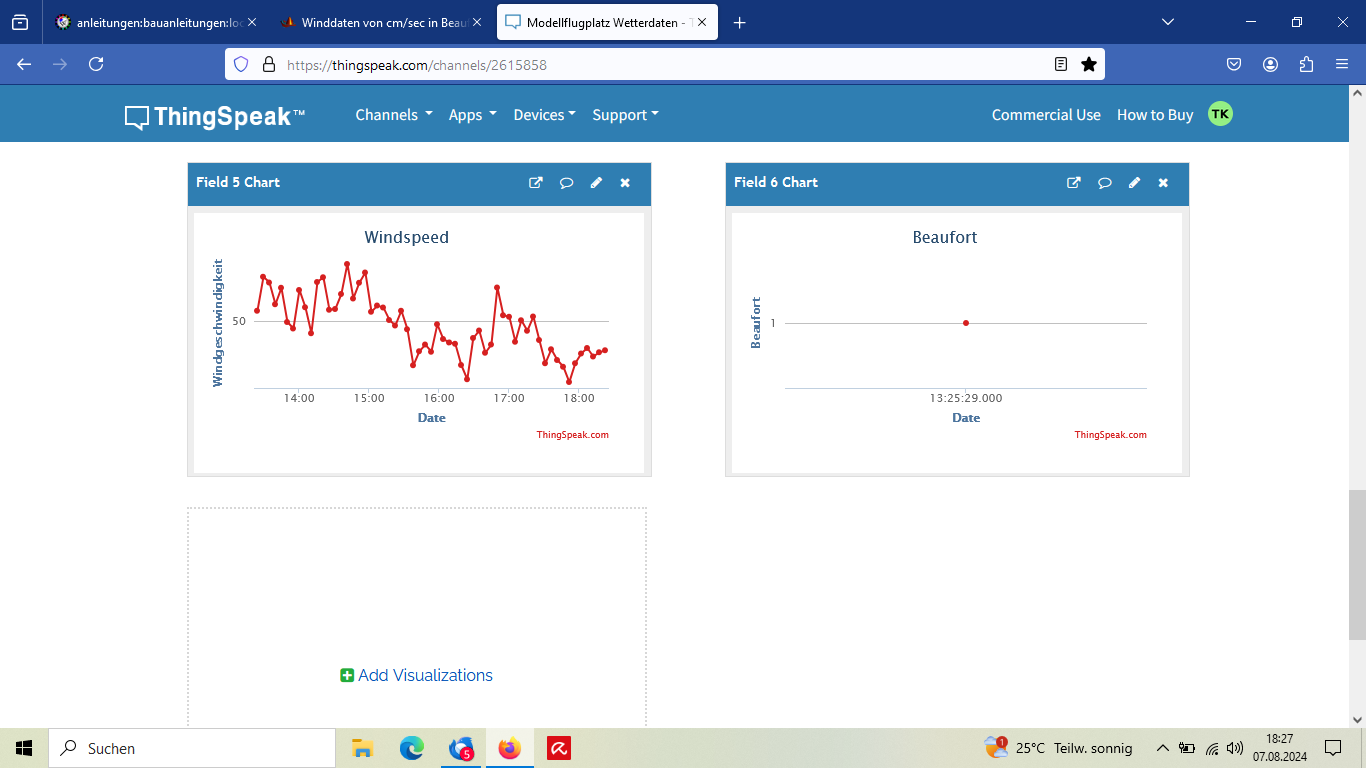This screenshot has width=1366, height=768.
Task: Remove the Field 5 Chart widget
Action: tap(625, 183)
